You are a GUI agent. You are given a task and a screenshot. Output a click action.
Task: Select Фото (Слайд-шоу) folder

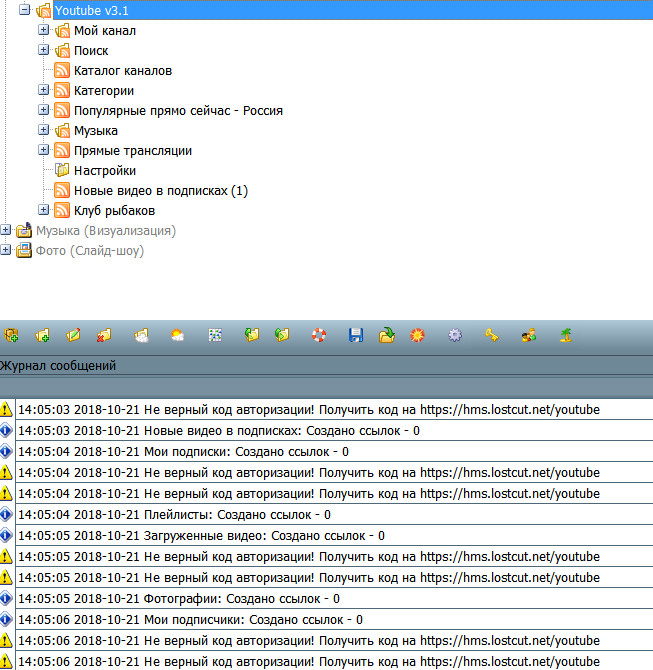click(x=89, y=250)
